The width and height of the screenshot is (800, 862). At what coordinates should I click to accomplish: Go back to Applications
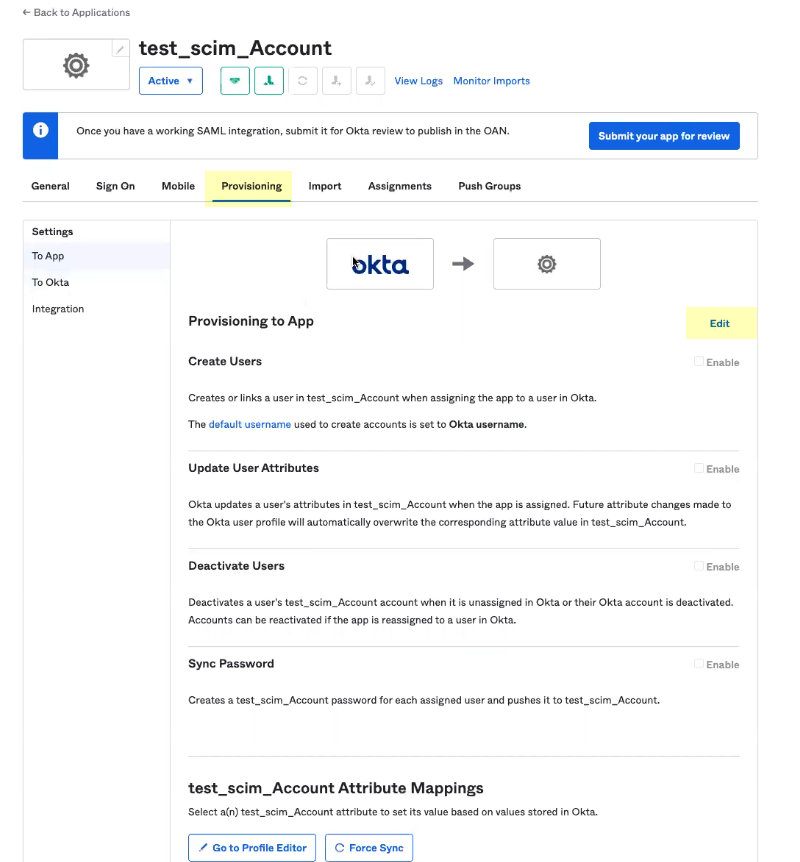[x=76, y=12]
